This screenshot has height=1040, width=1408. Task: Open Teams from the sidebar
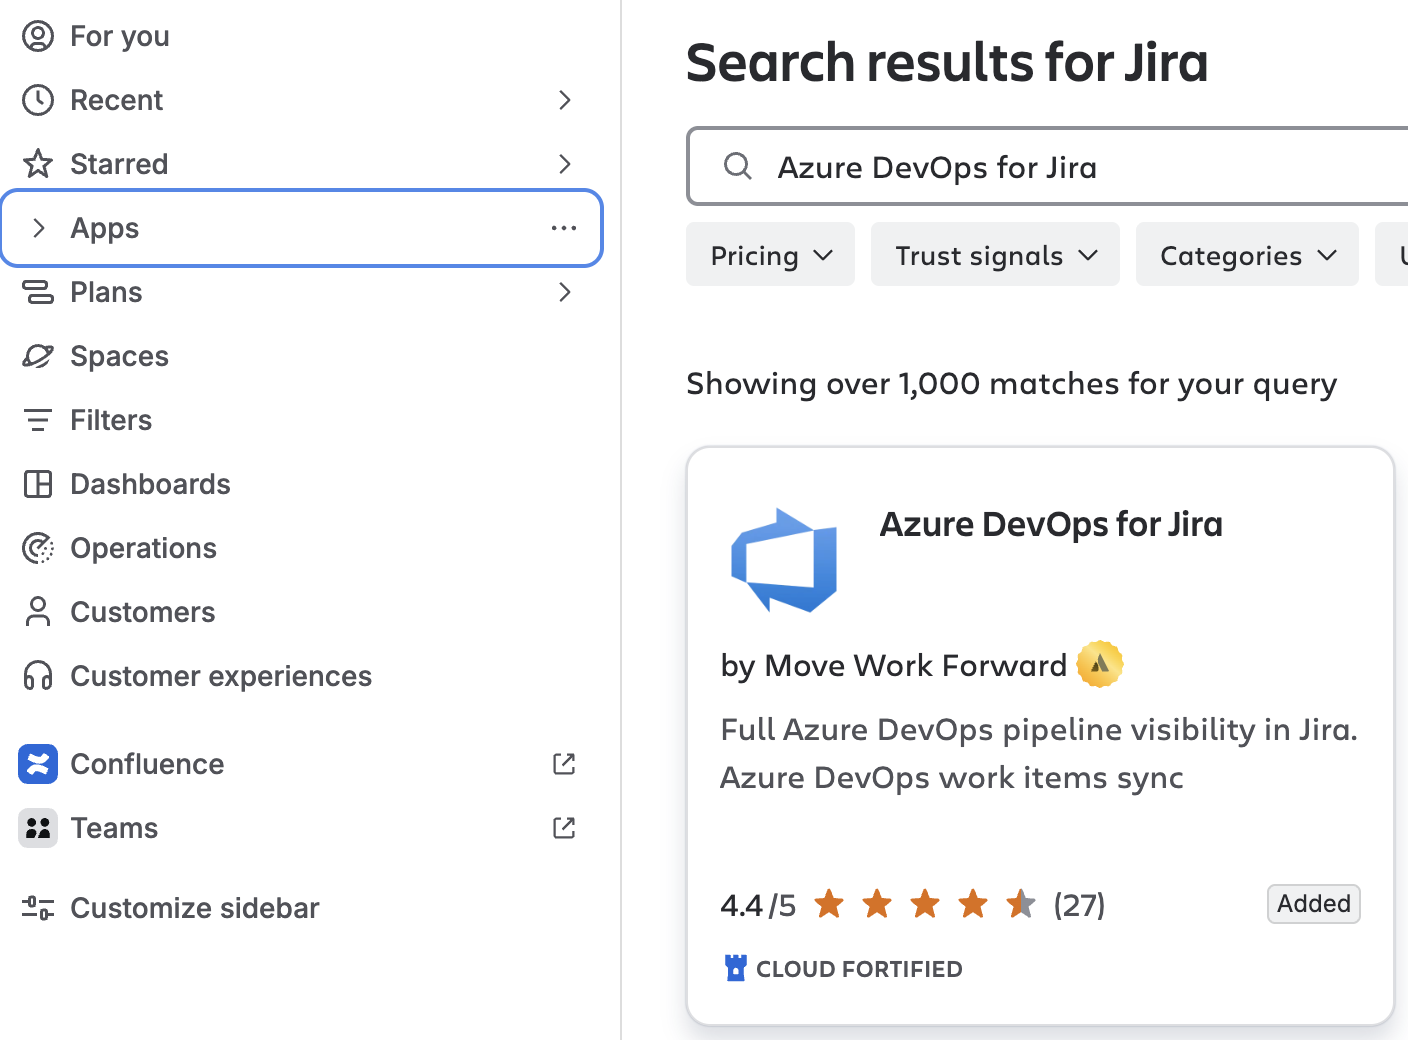114,828
